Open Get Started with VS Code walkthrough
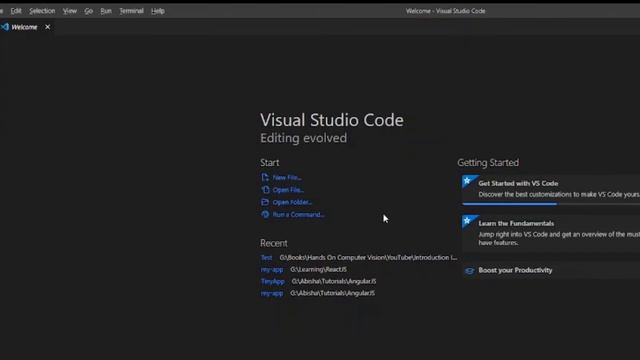 [x=551, y=190]
